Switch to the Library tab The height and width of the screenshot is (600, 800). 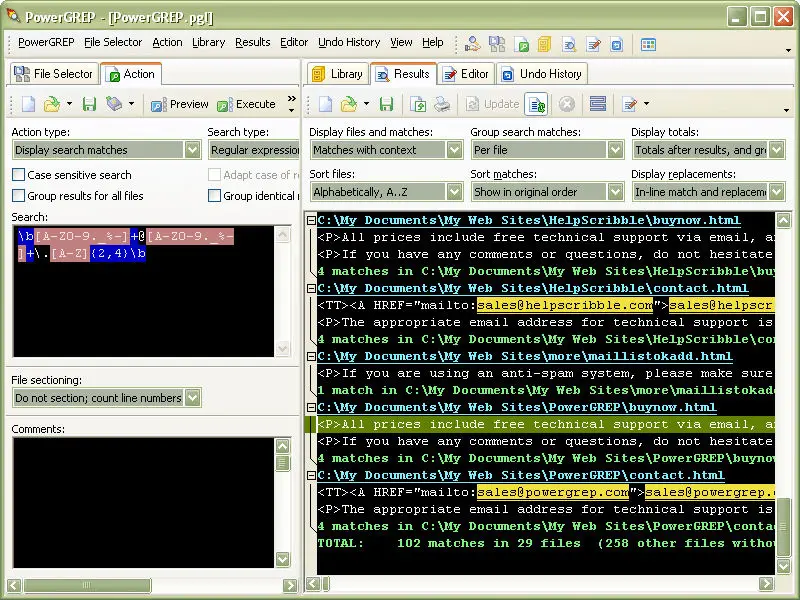click(x=338, y=74)
